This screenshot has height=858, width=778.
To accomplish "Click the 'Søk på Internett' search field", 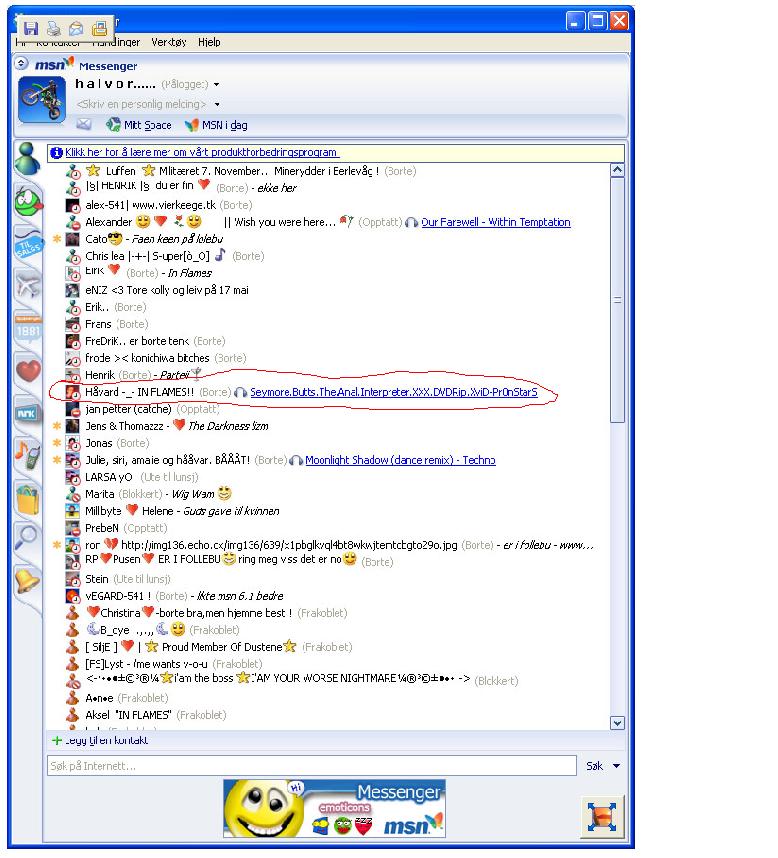I will click(x=312, y=766).
